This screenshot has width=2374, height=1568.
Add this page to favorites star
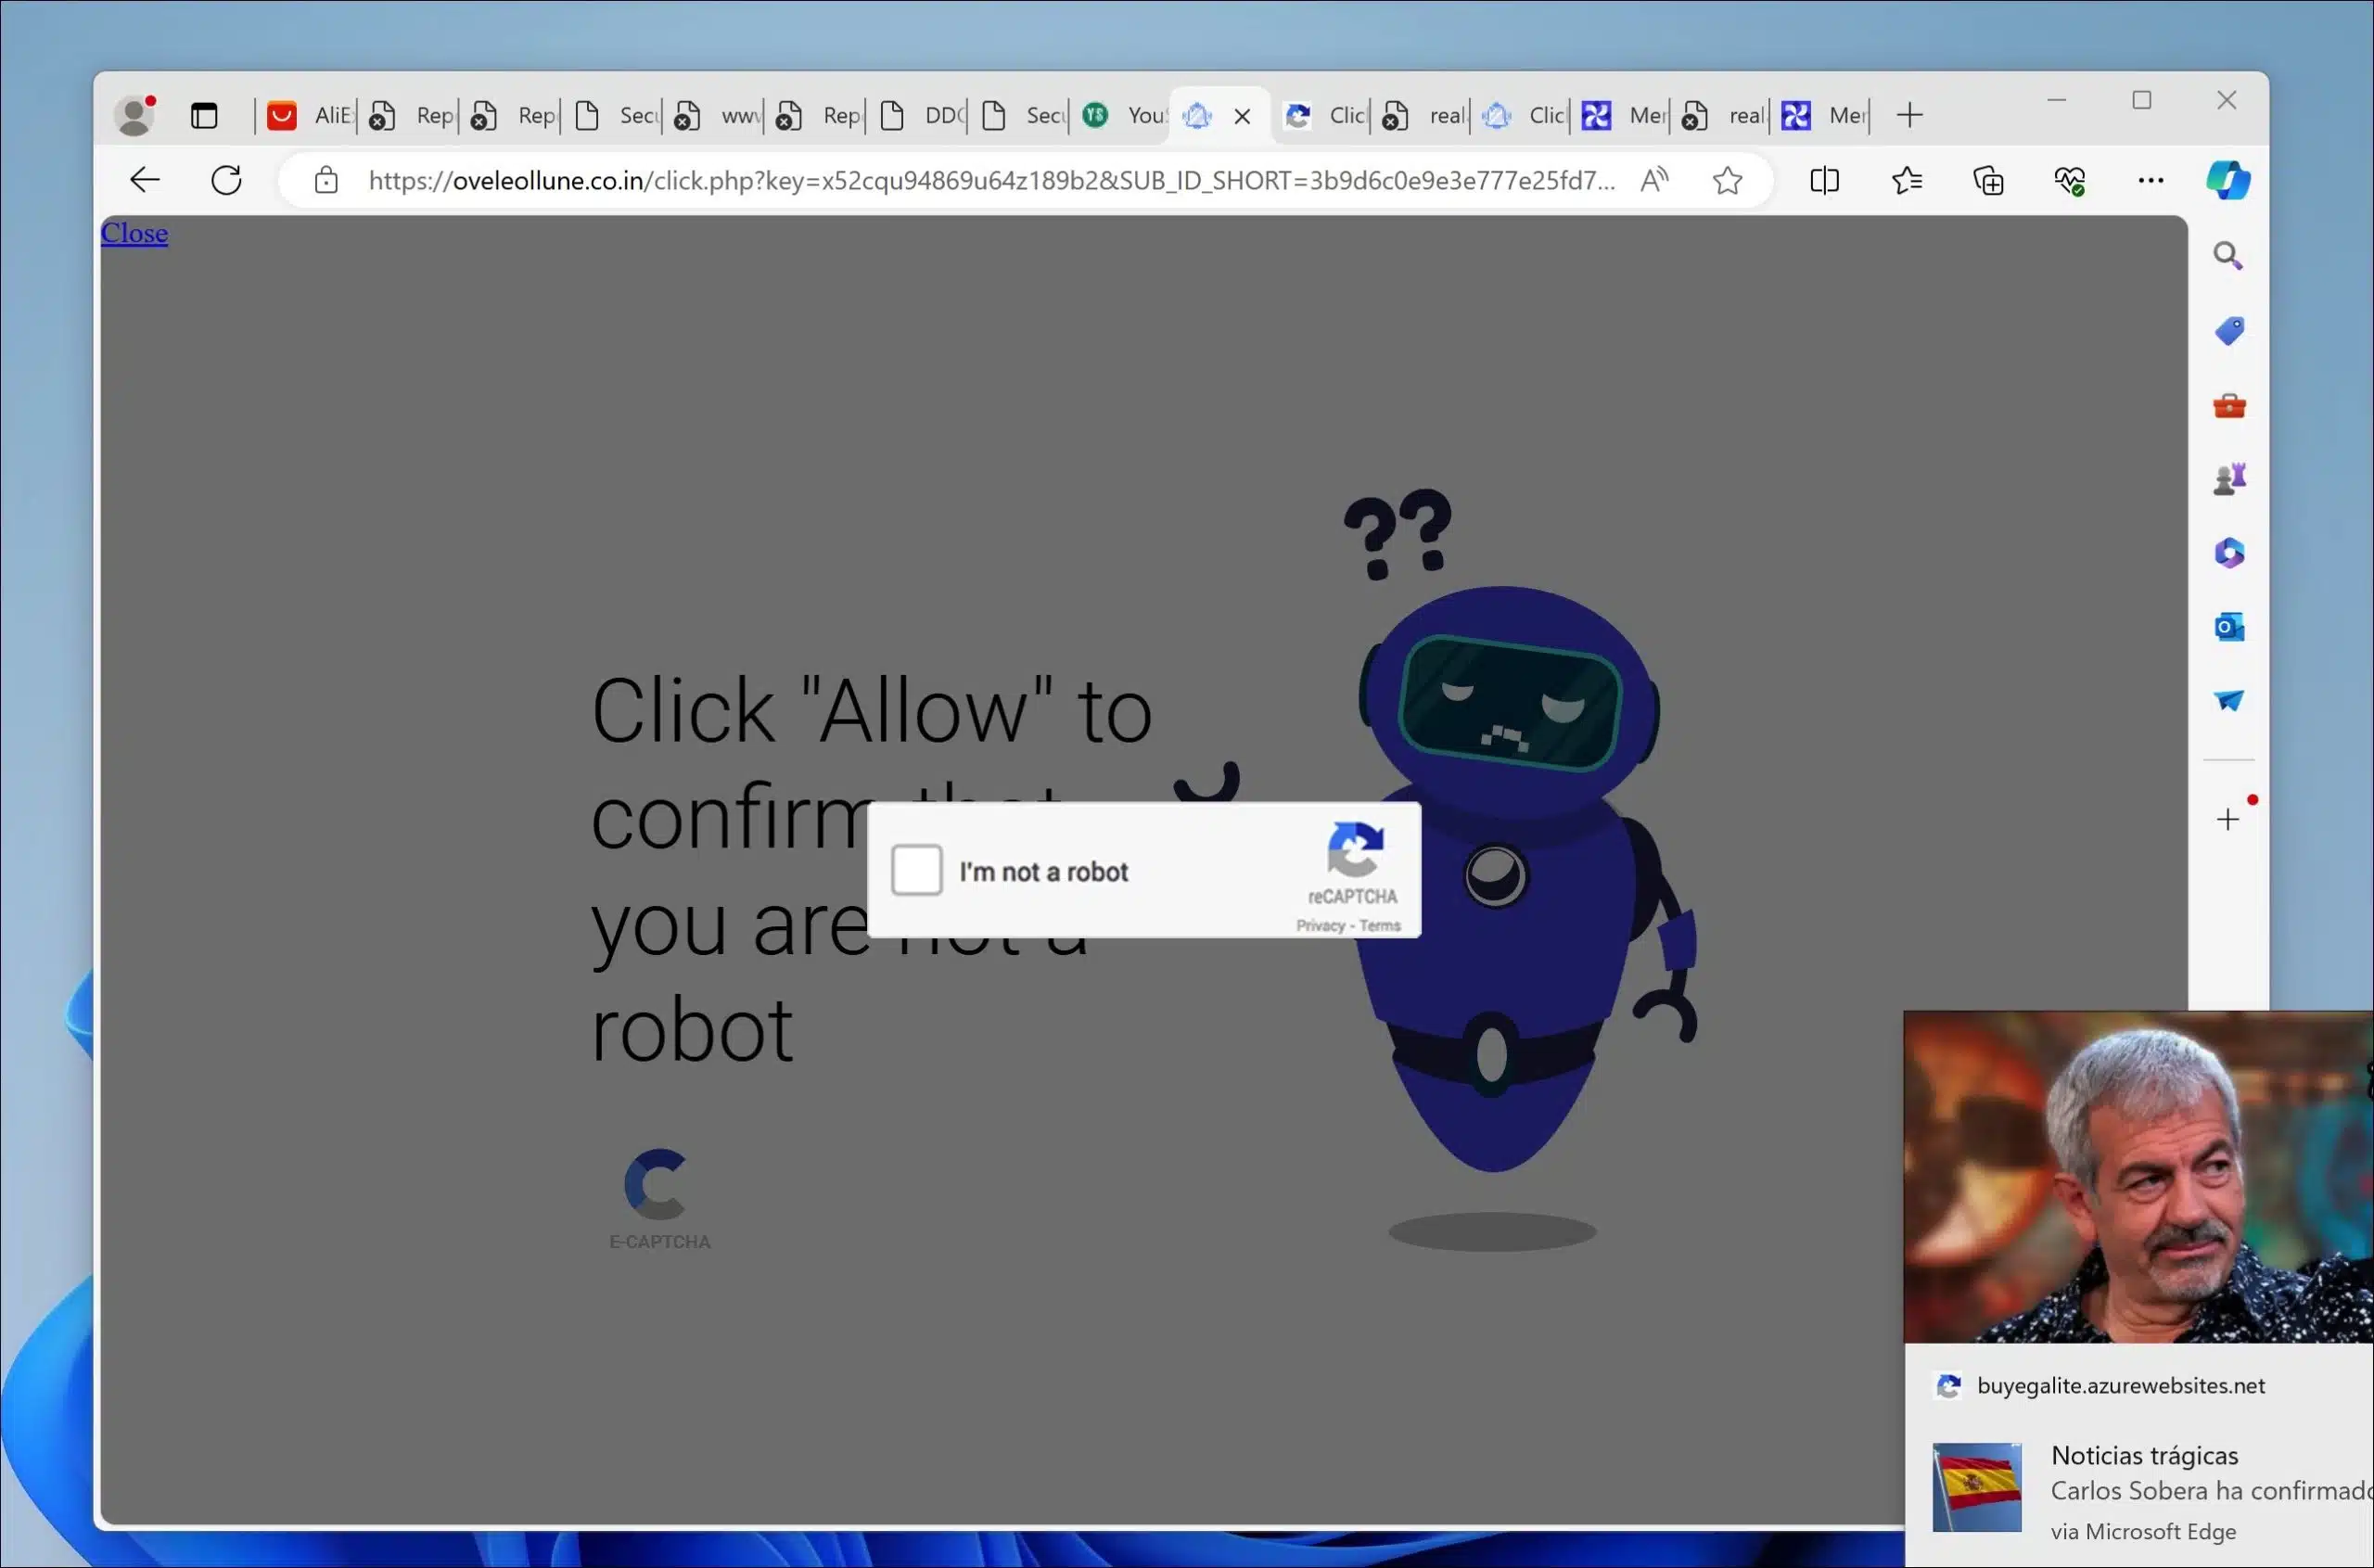(1727, 180)
